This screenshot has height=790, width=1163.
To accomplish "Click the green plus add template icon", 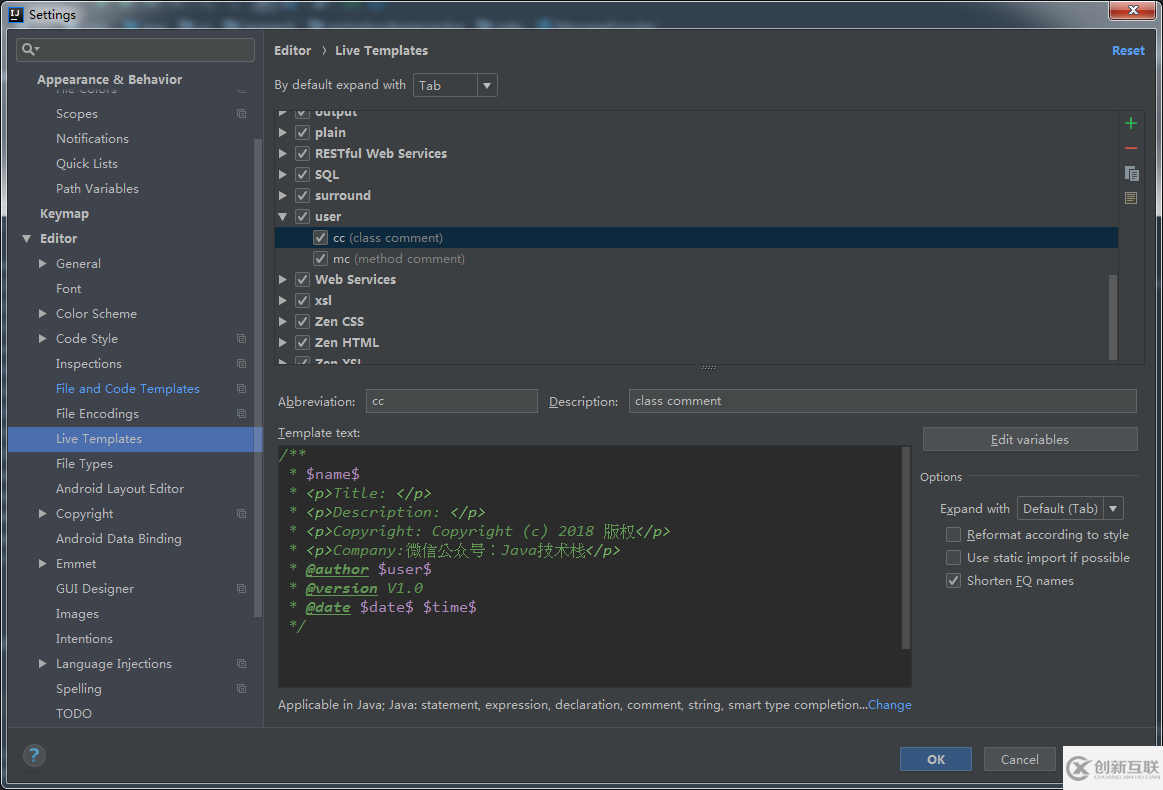I will (x=1131, y=123).
